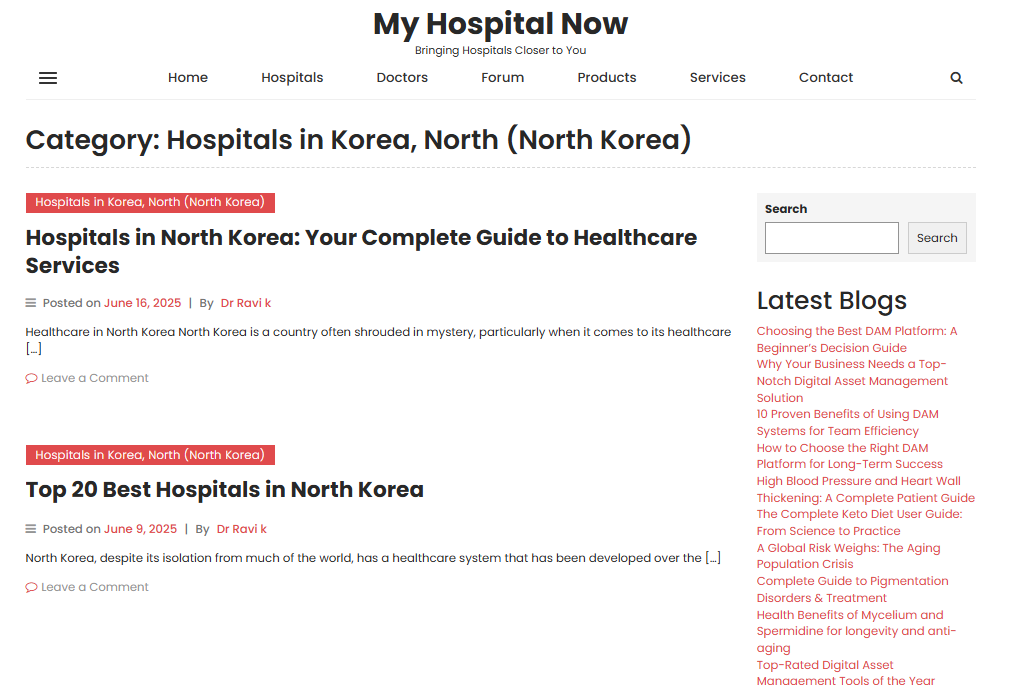The width and height of the screenshot is (1013, 685).
Task: Click the Latest Blogs heading
Action: [x=831, y=301]
